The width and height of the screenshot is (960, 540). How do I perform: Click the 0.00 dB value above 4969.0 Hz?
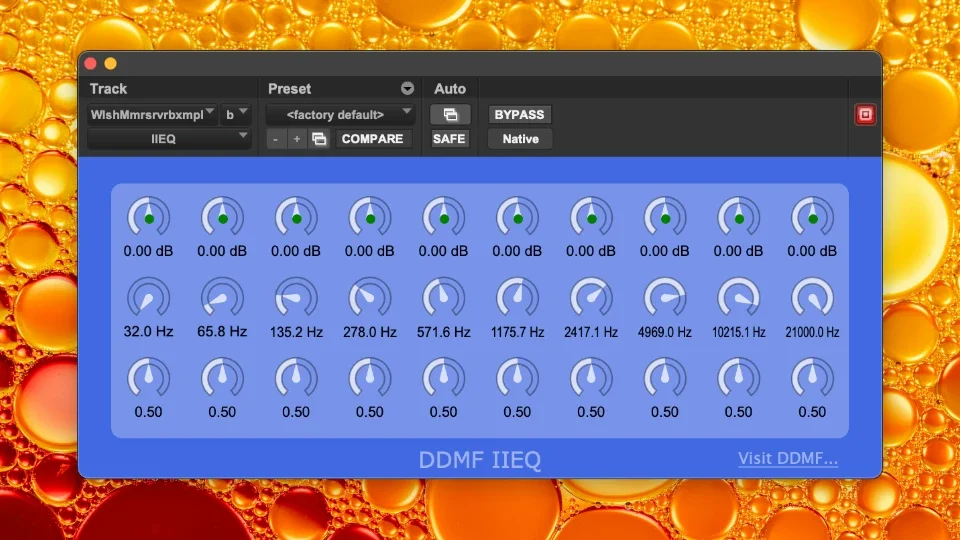tap(665, 251)
